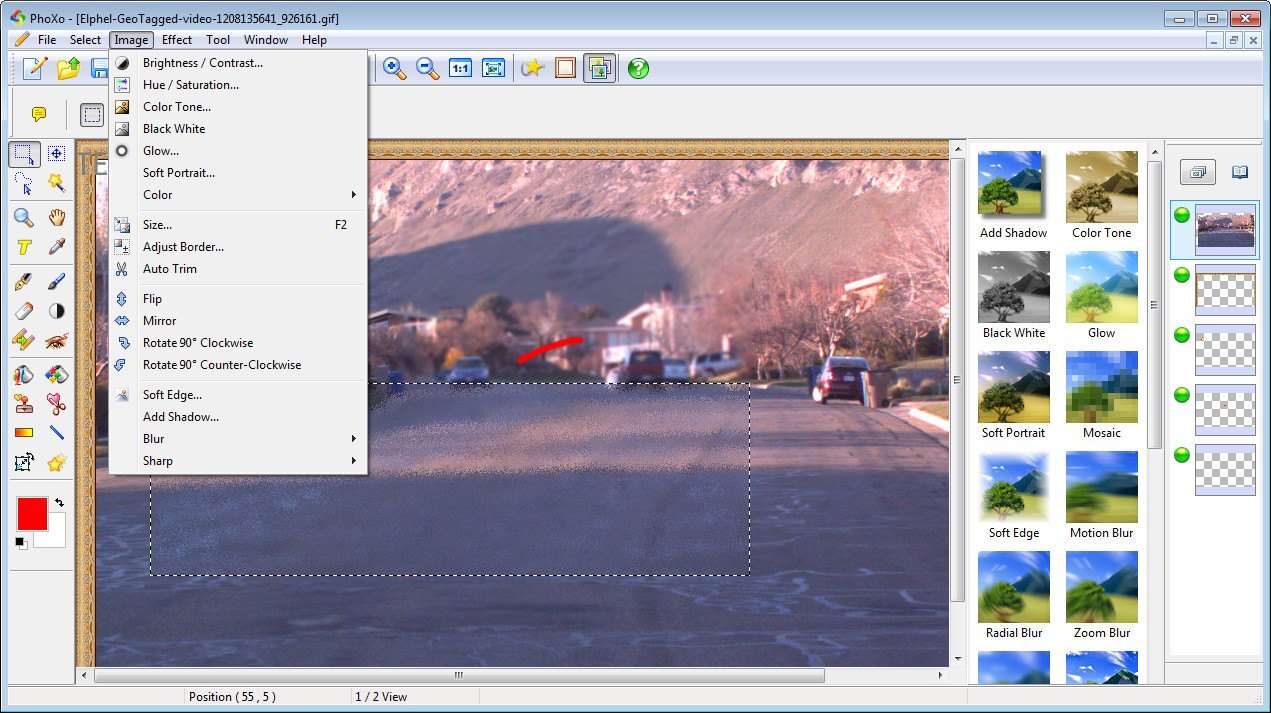This screenshot has width=1271, height=713.
Task: Choose the Move tool
Action: pos(56,155)
